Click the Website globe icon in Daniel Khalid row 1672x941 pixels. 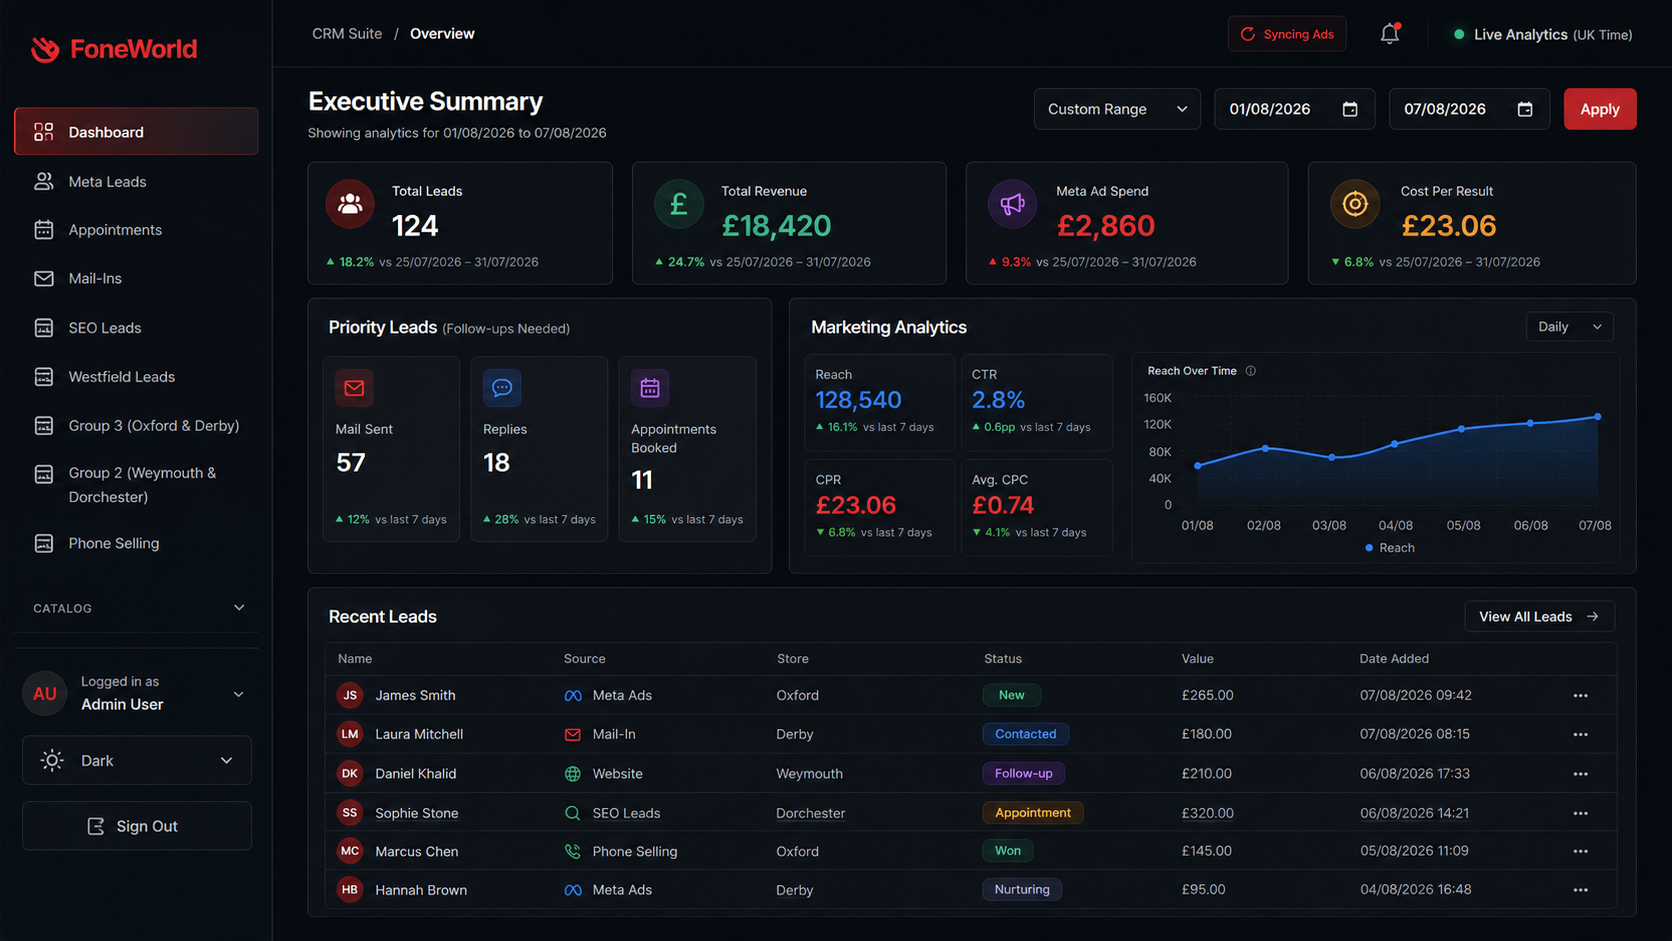[x=573, y=774]
